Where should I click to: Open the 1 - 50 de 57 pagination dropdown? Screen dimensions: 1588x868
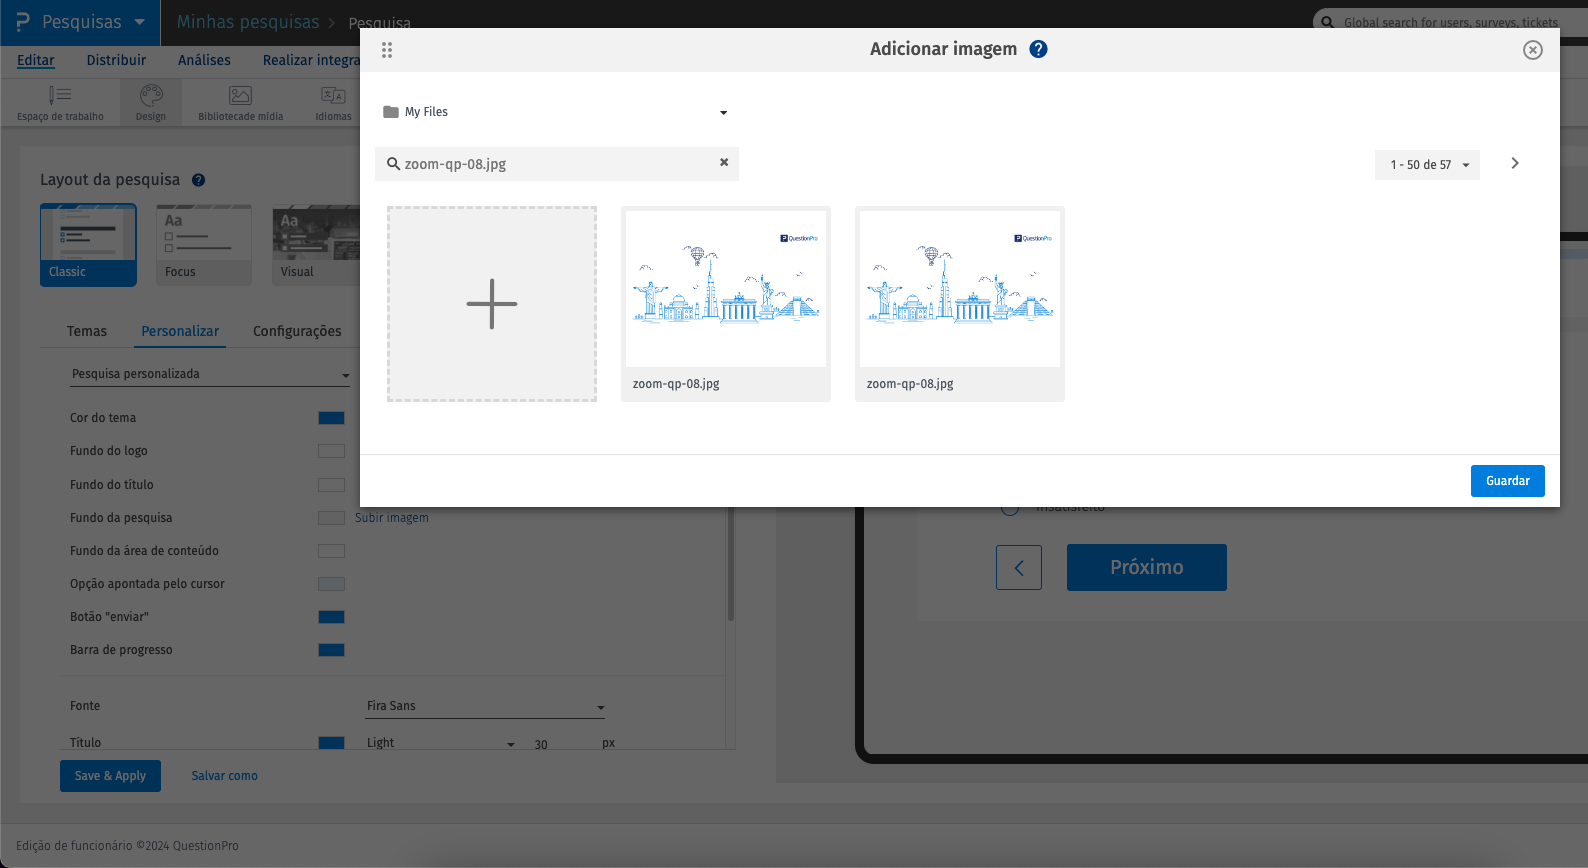(x=1428, y=165)
